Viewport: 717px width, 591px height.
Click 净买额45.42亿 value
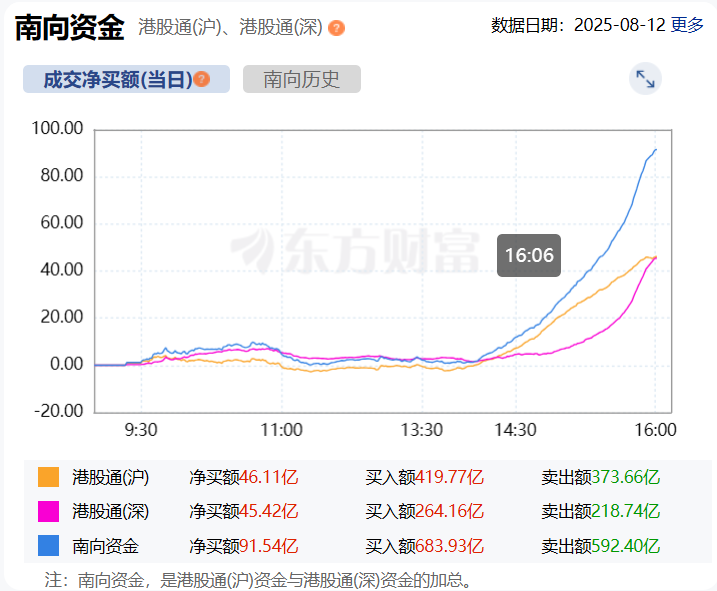click(244, 511)
